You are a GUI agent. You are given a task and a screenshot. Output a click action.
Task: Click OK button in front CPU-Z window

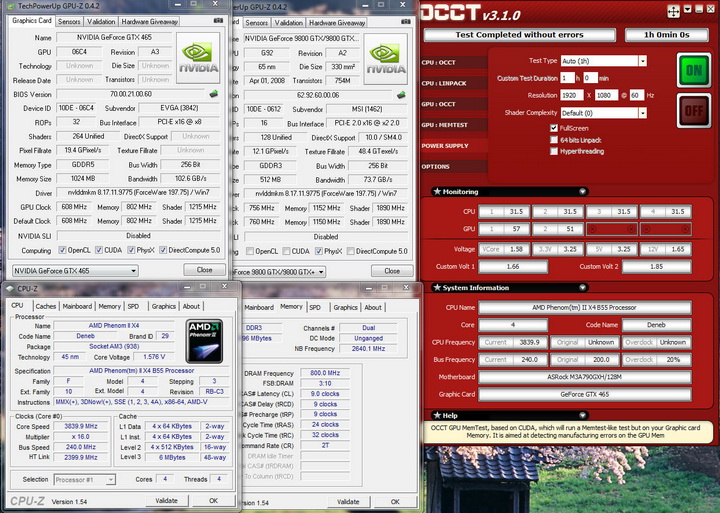click(x=214, y=501)
